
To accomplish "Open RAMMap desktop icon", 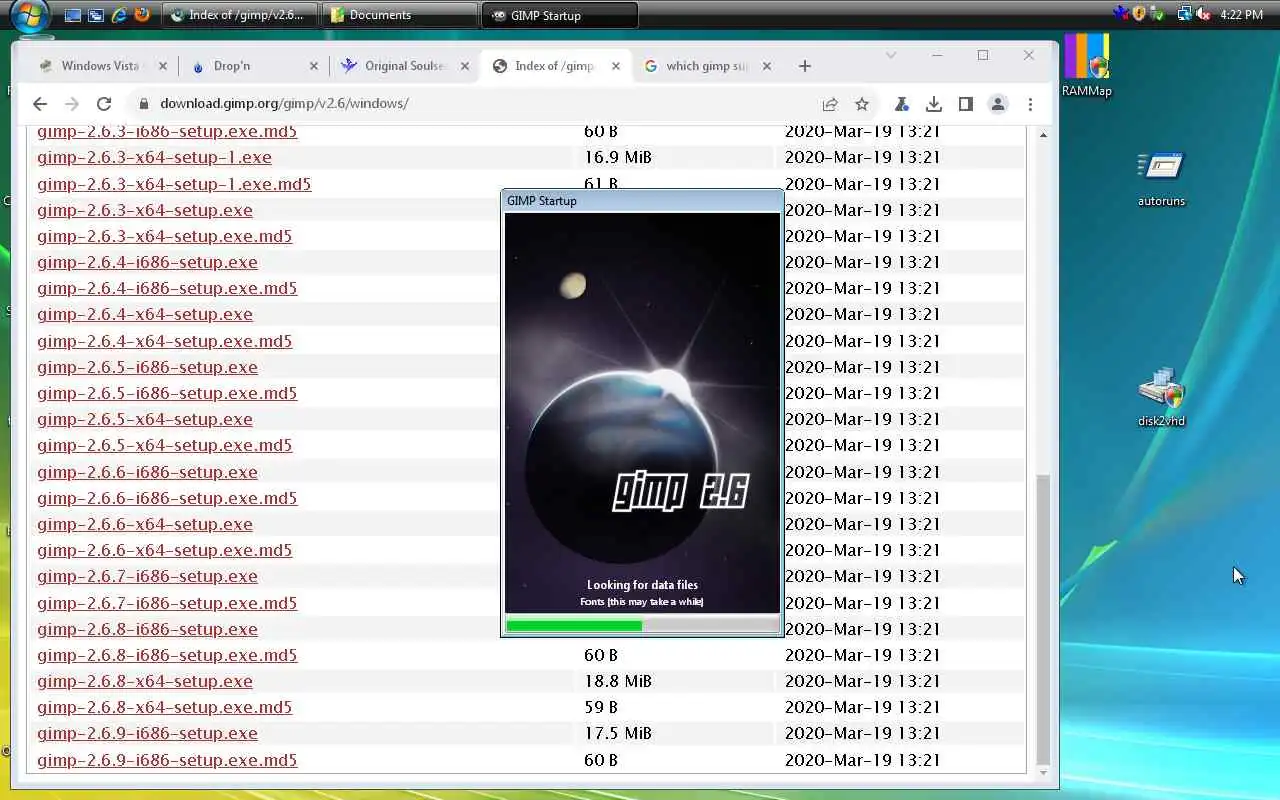I will 1086,66.
